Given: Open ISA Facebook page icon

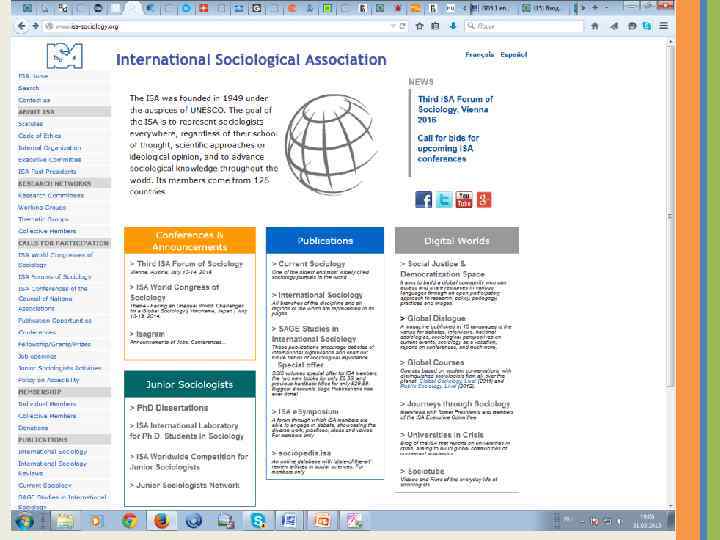Looking at the screenshot, I should [423, 200].
